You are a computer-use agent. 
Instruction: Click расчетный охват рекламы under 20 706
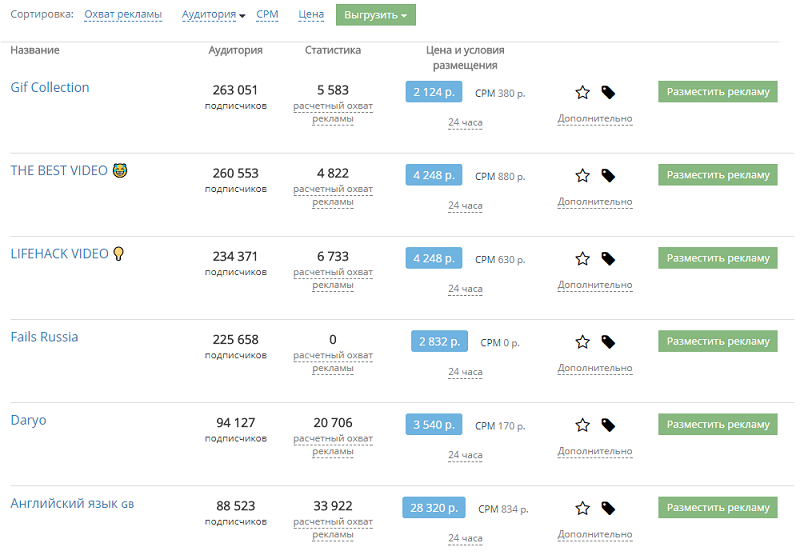333,445
